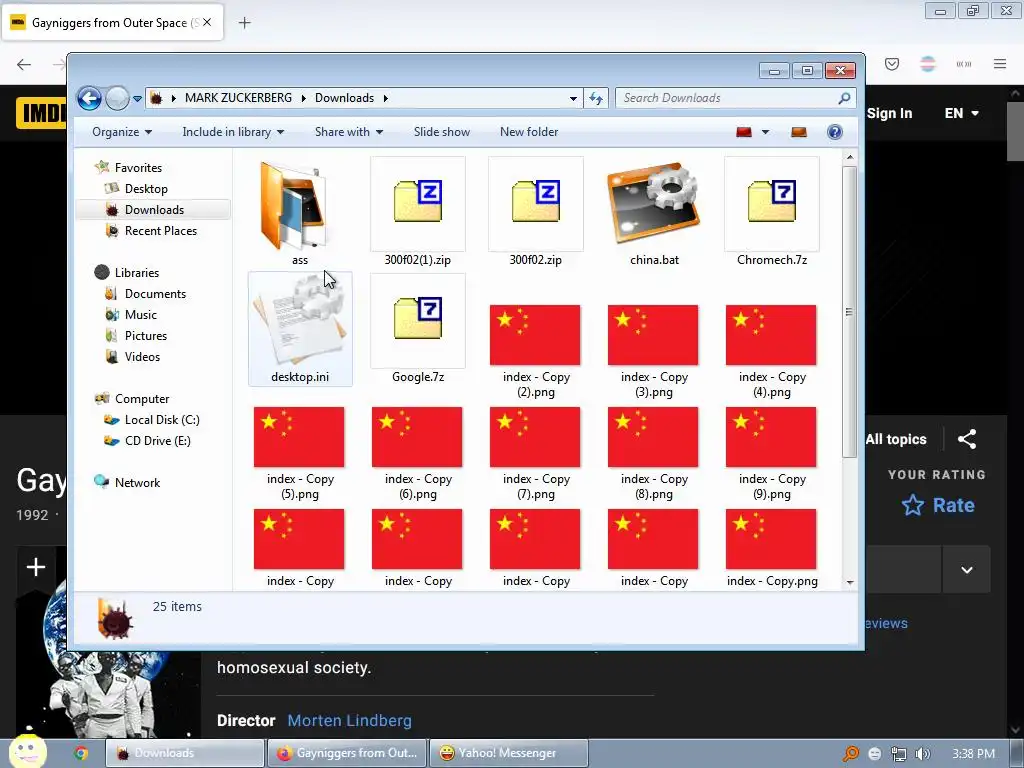Select index - Copy (2).png thumbnail

pyautogui.click(x=536, y=335)
